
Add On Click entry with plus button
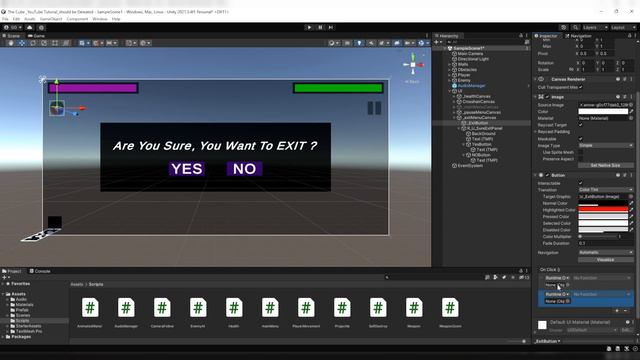[x=617, y=311]
